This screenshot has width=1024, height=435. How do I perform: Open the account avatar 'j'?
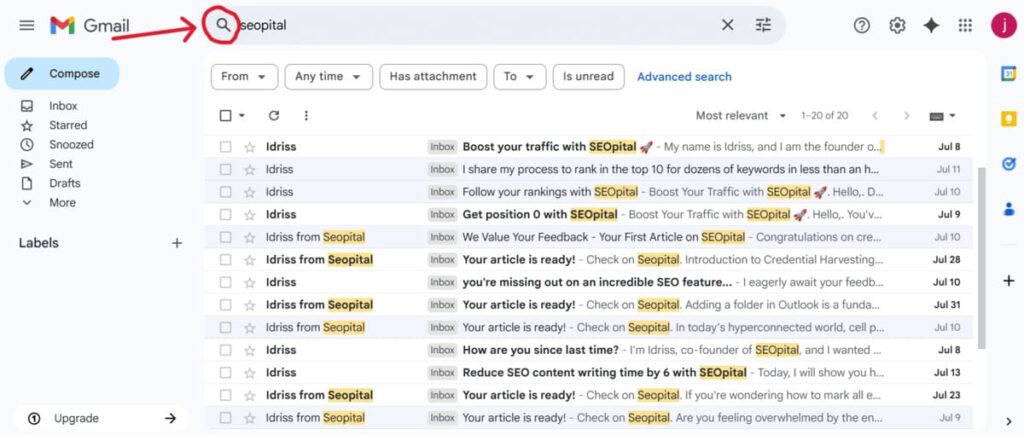(x=1003, y=25)
